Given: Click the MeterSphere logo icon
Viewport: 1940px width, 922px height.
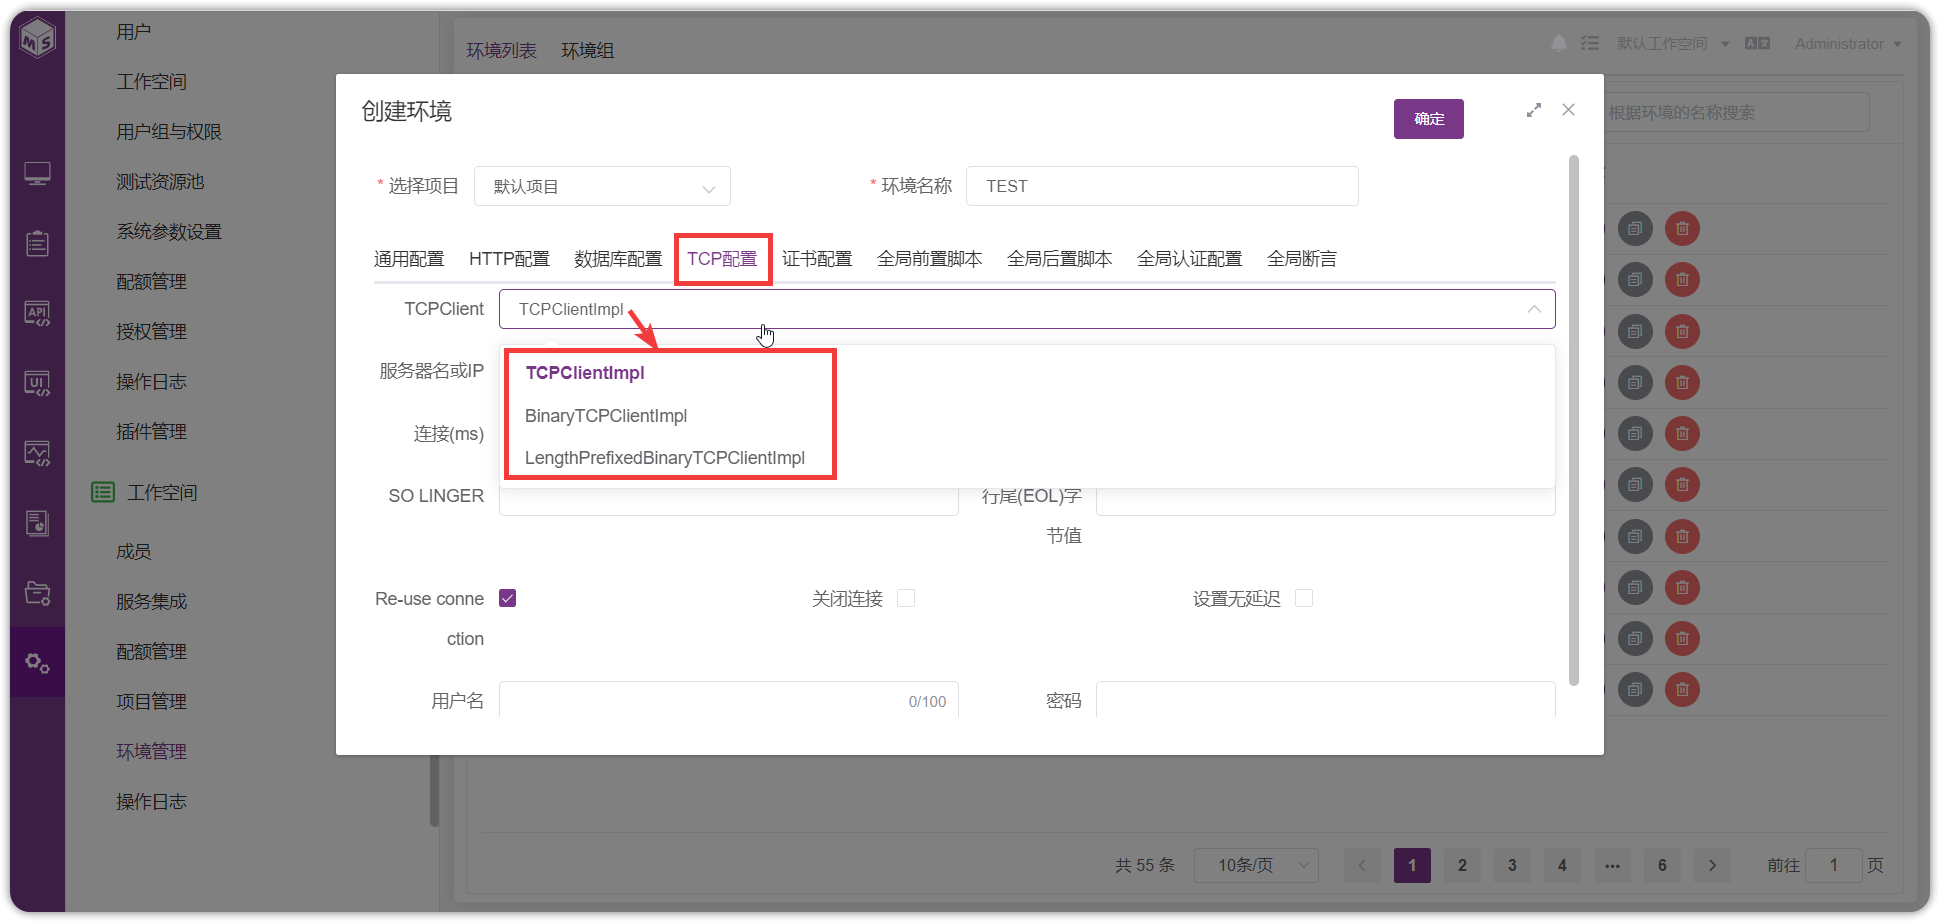Looking at the screenshot, I should click(x=37, y=38).
